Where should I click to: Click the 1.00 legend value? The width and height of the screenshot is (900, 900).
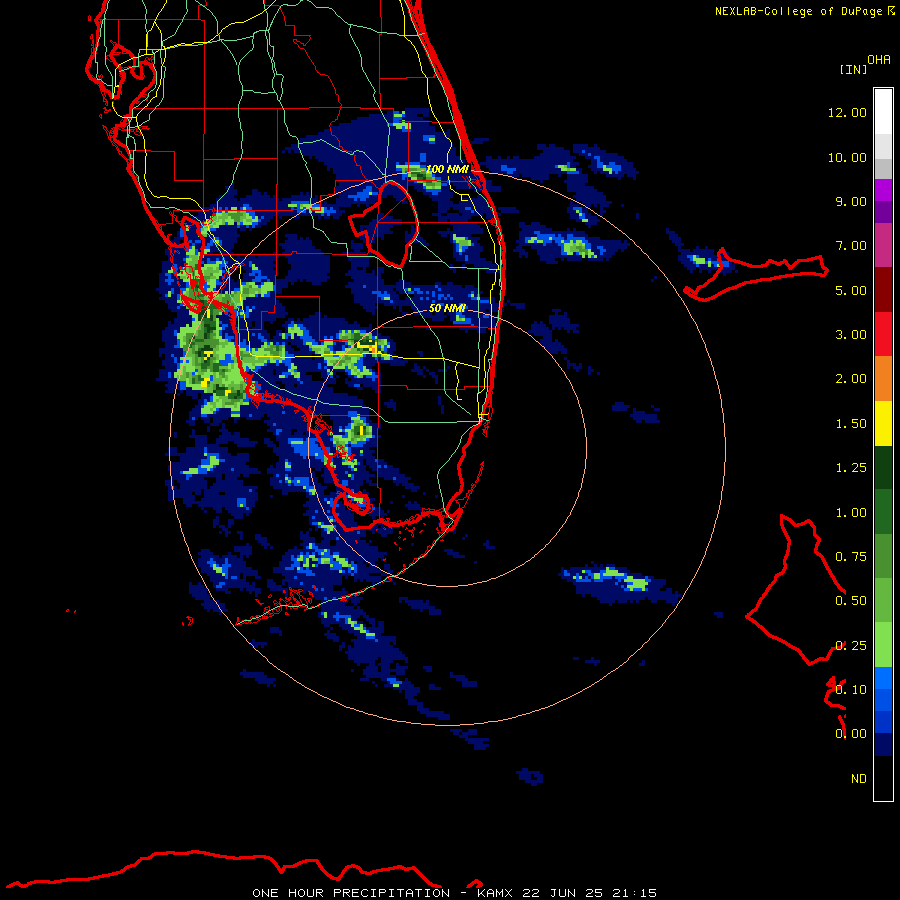coord(851,513)
